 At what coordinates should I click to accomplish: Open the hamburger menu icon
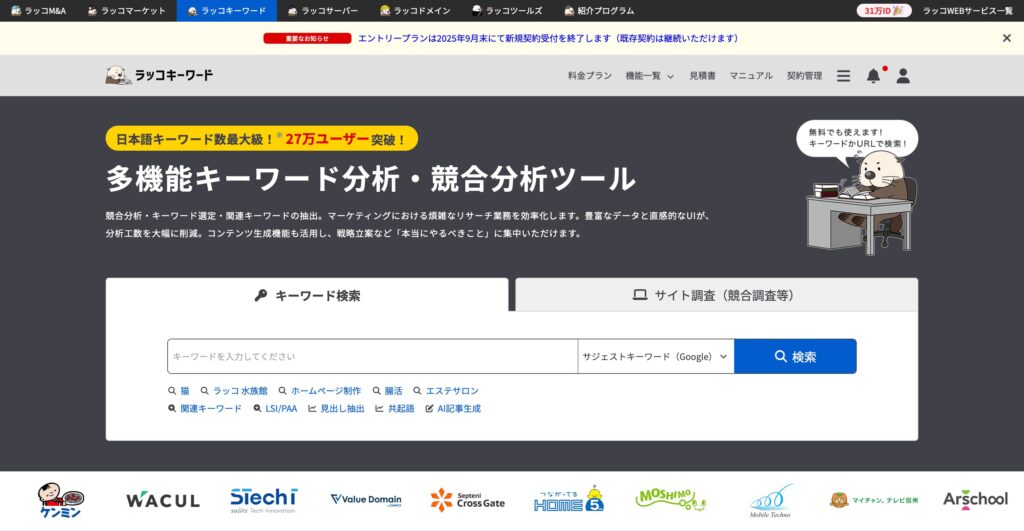[843, 76]
